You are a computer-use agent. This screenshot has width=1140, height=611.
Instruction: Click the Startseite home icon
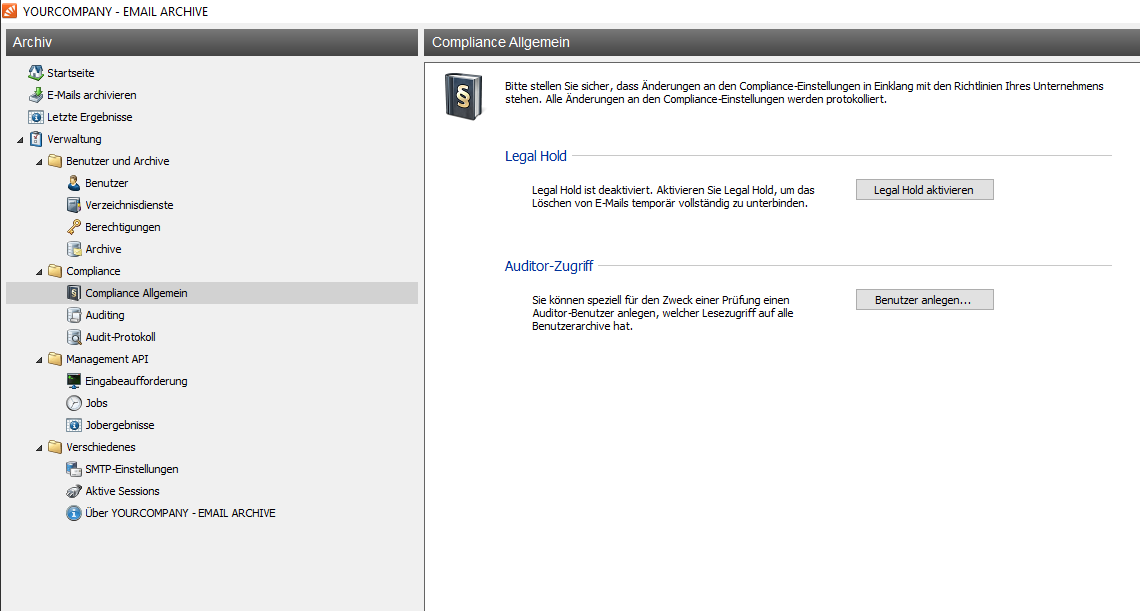(x=36, y=73)
